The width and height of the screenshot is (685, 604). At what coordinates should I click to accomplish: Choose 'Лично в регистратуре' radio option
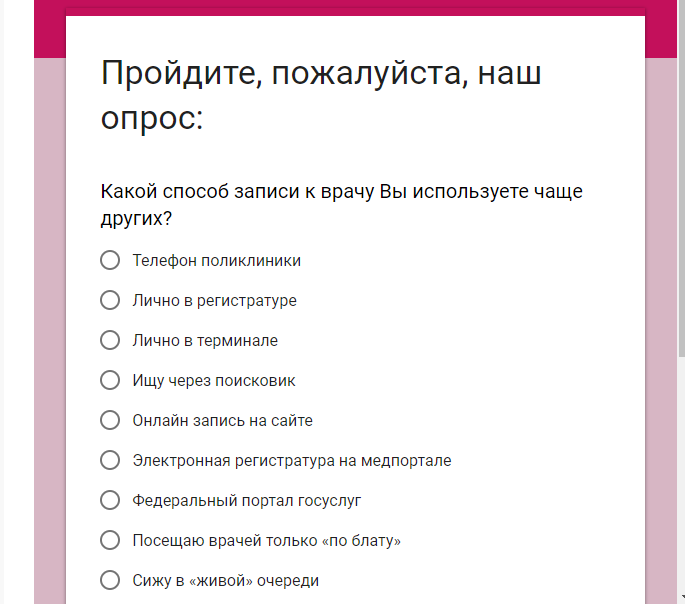[110, 300]
